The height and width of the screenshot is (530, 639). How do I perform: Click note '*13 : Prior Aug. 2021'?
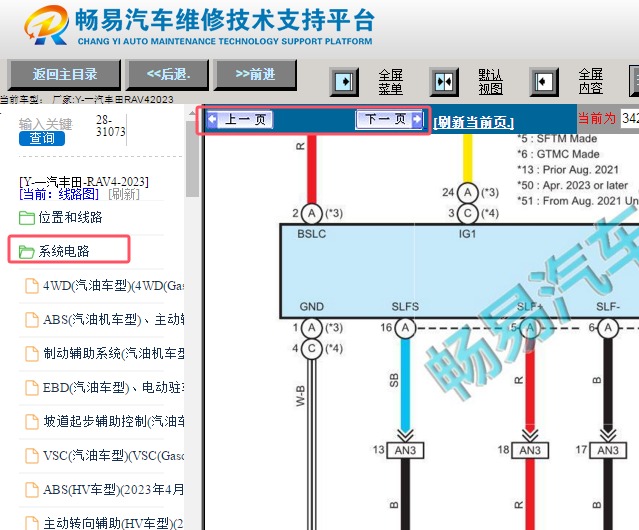[568, 170]
